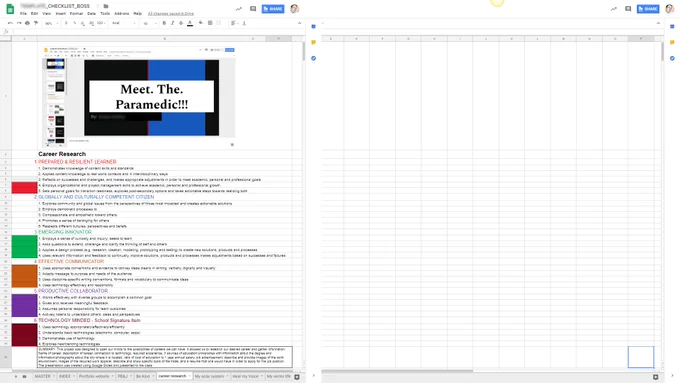This screenshot has width=680, height=383.
Task: Move file using the folder icon by the title
Action: [x=106, y=6]
